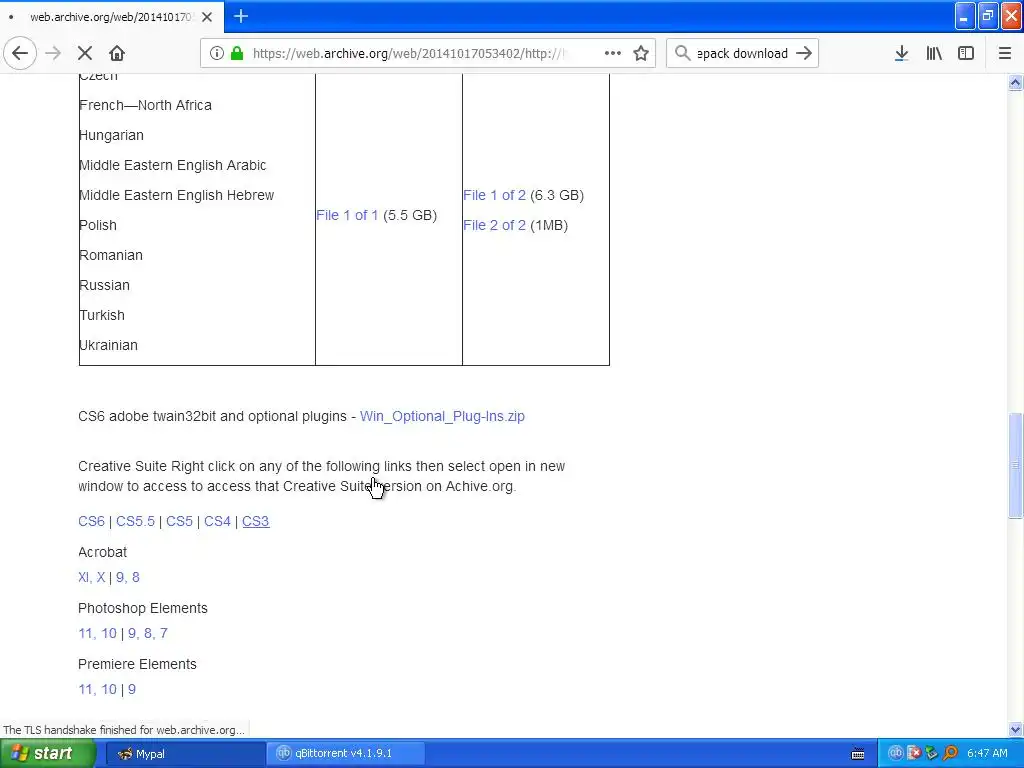Open the CS6 link
Viewport: 1024px width, 768px height.
click(x=91, y=521)
